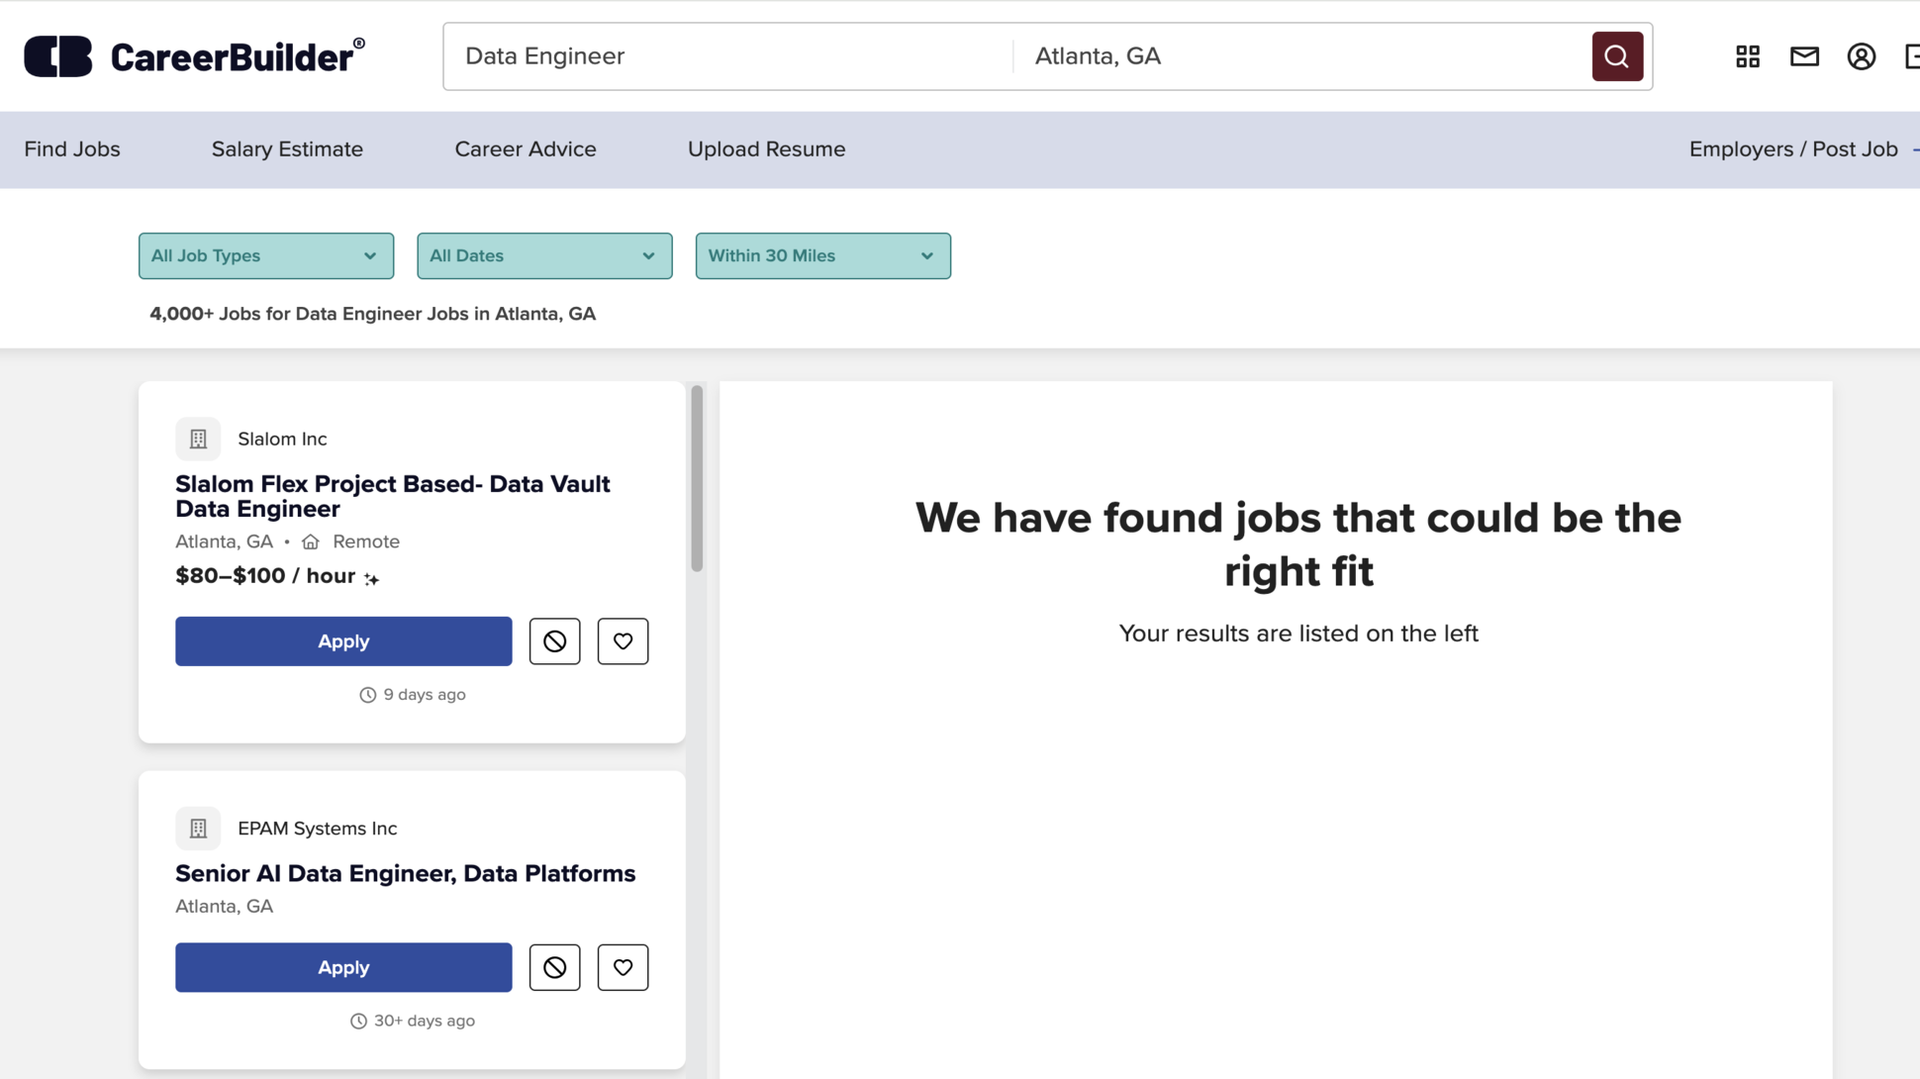Open the user profile icon
Image resolution: width=1920 pixels, height=1079 pixels.
[x=1860, y=56]
